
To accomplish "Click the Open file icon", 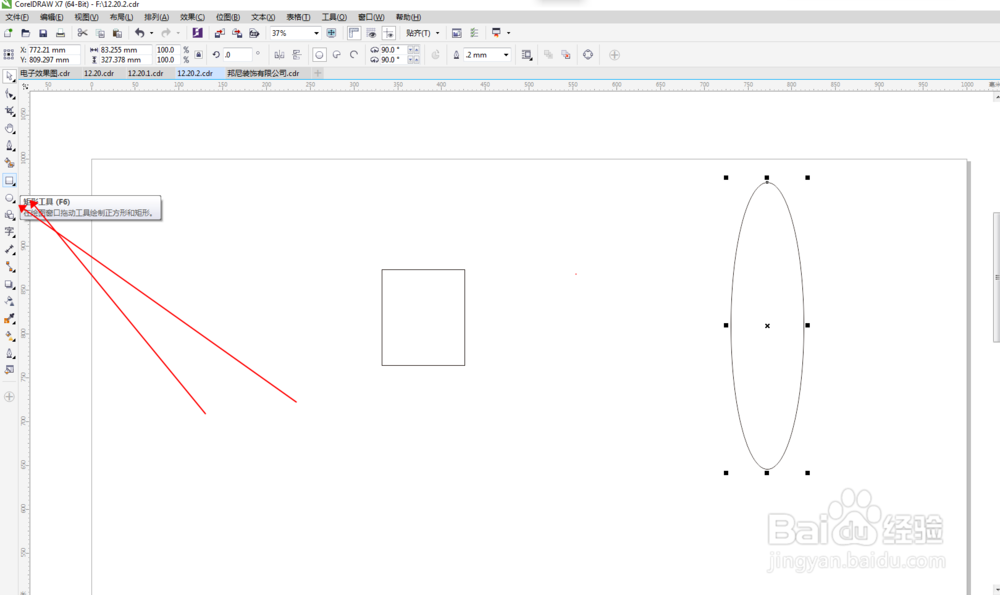I will 26,33.
